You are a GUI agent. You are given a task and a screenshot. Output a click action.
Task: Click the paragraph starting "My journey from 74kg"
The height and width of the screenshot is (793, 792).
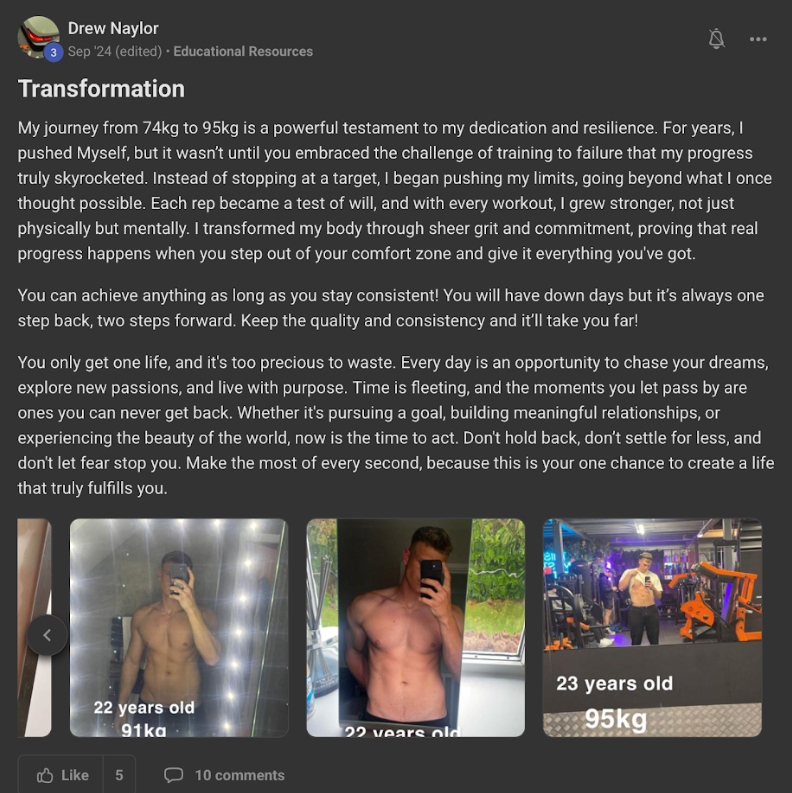(x=395, y=190)
